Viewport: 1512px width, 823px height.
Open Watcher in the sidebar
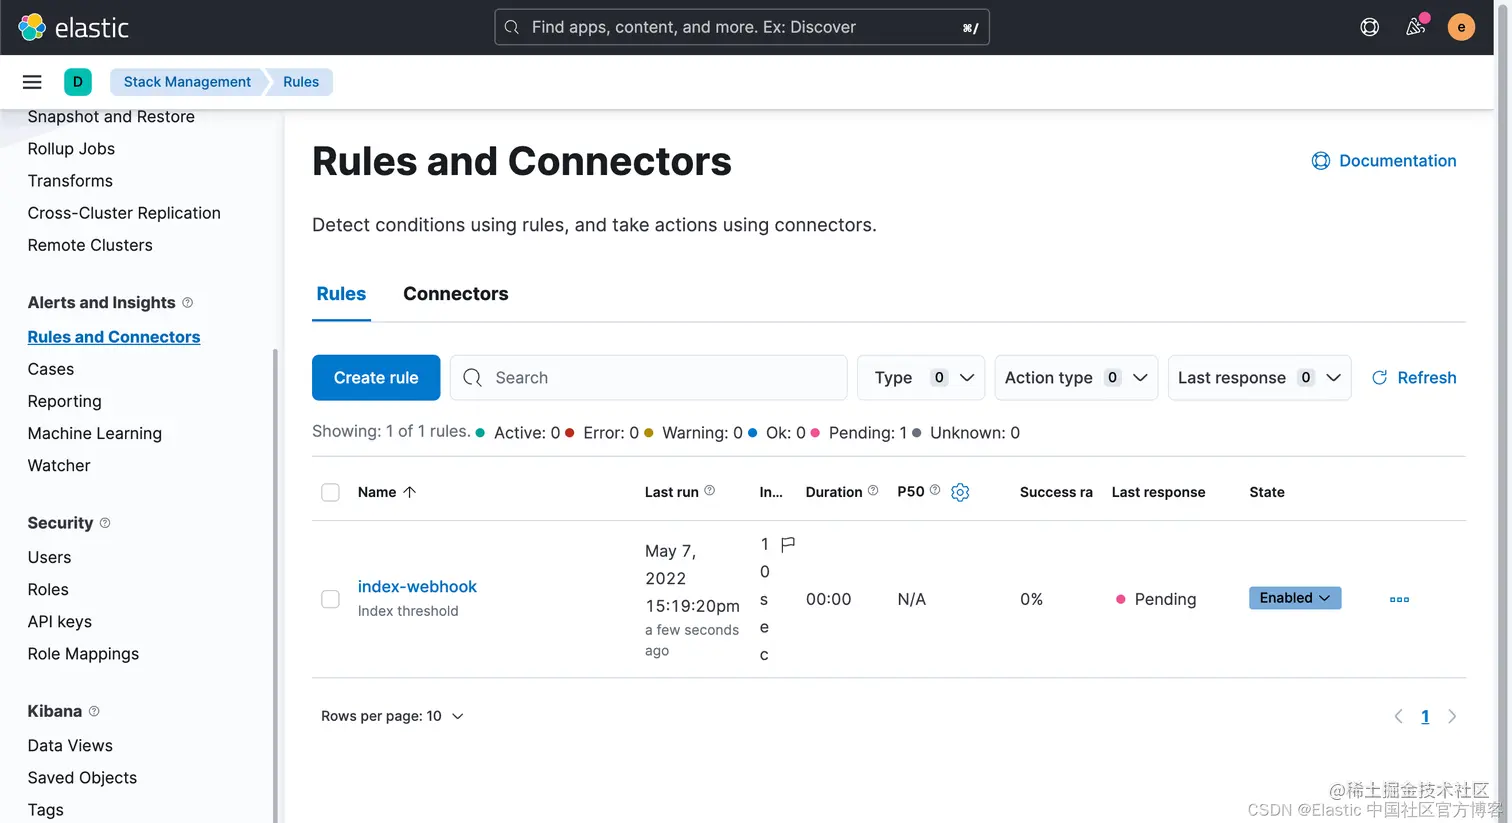59,466
